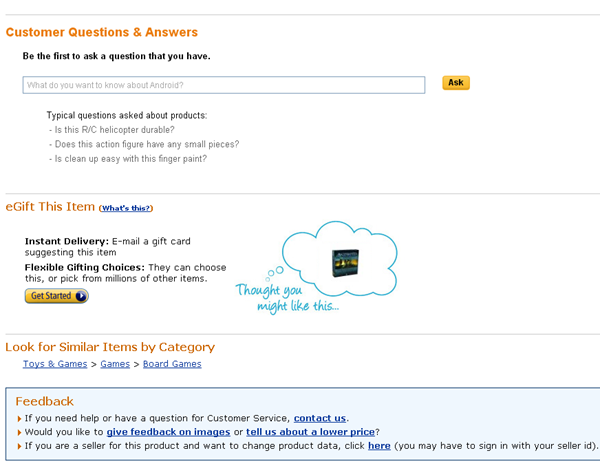Viewport: 600px width, 466px height.
Task: Go to the Games category link
Action: (115, 364)
